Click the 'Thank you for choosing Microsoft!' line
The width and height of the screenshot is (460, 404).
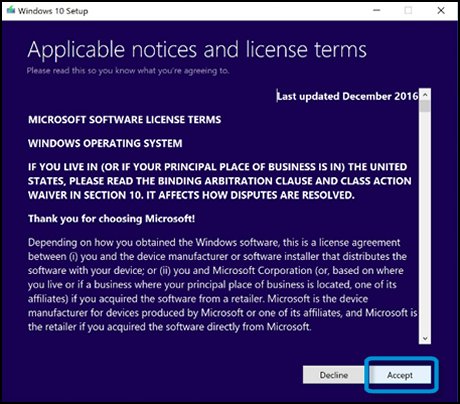pos(112,219)
